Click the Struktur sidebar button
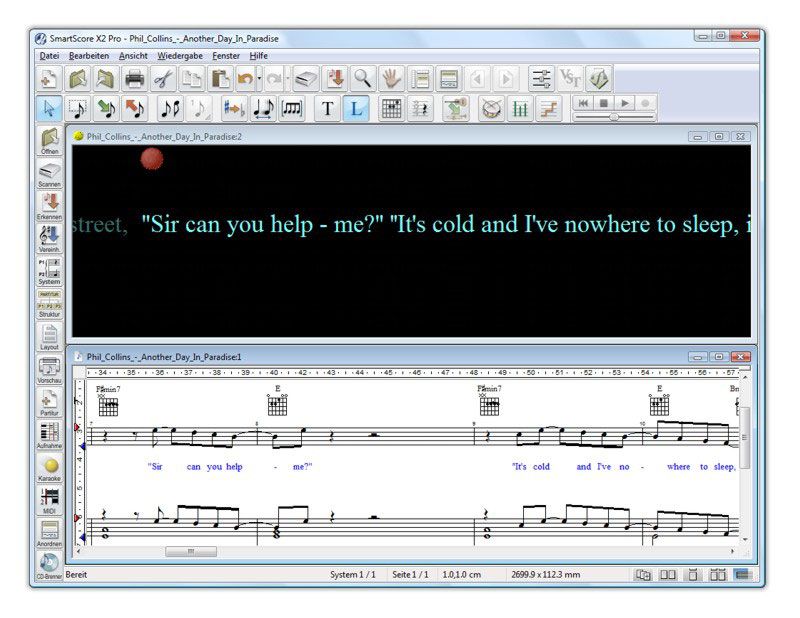Viewport: 800px width, 618px height. (49, 305)
